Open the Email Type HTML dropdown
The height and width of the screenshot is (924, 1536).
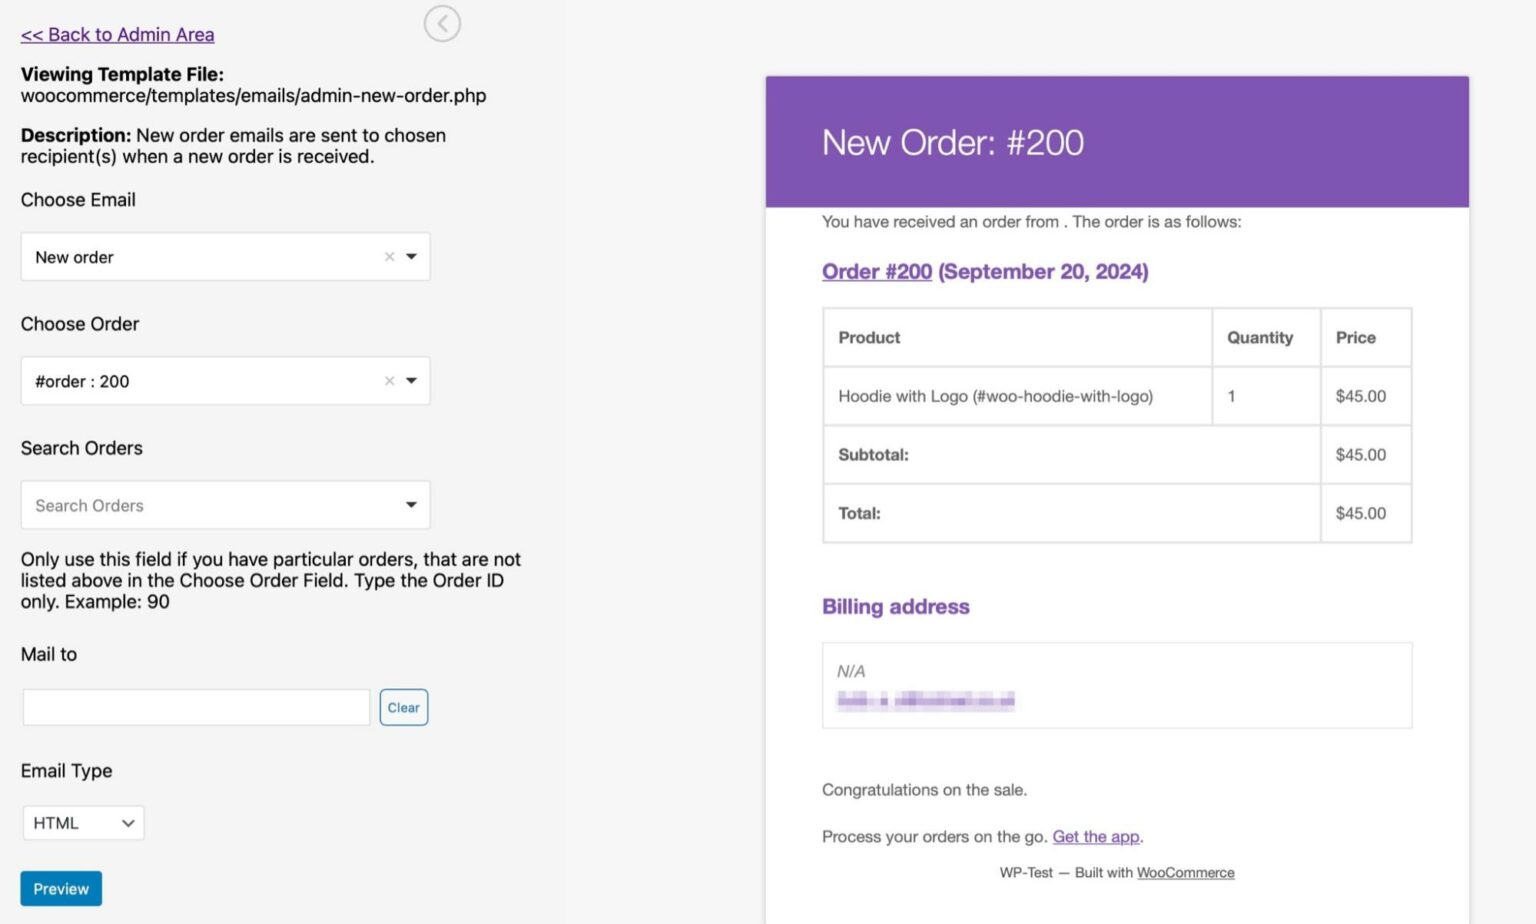coord(83,822)
